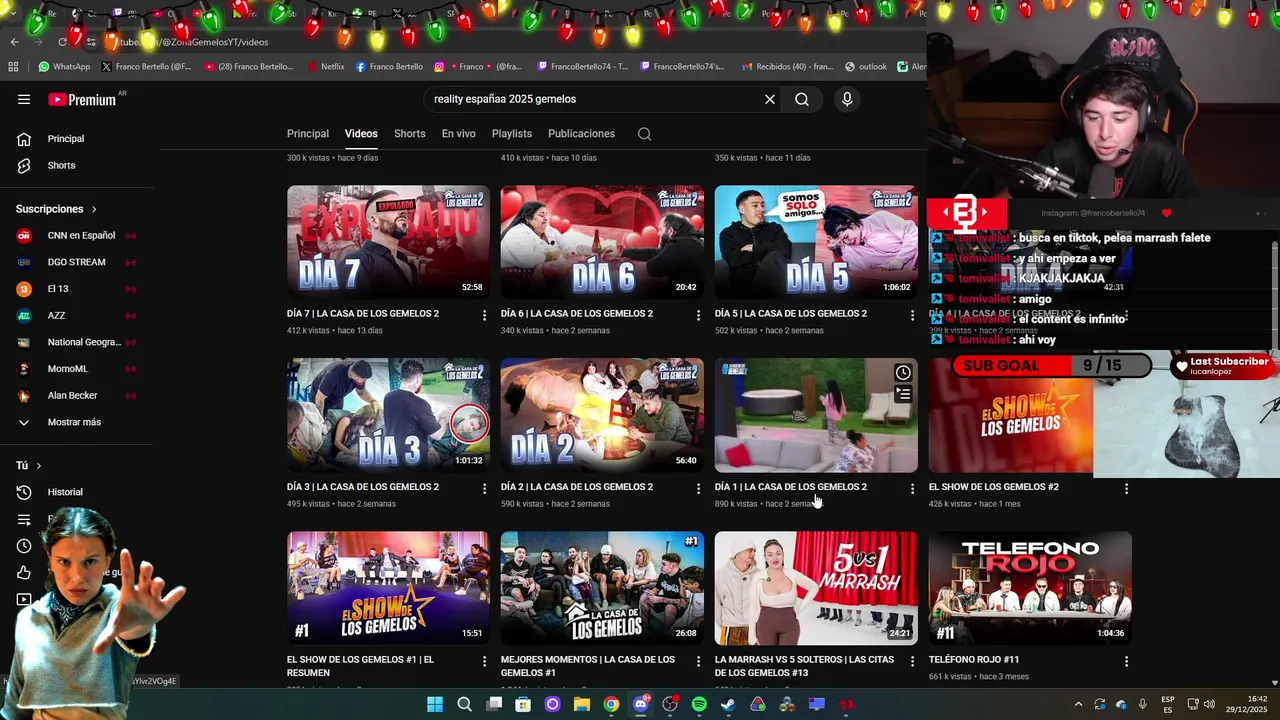The width and height of the screenshot is (1280, 720).
Task: Click the browser address bar URL
Action: pyautogui.click(x=193, y=42)
